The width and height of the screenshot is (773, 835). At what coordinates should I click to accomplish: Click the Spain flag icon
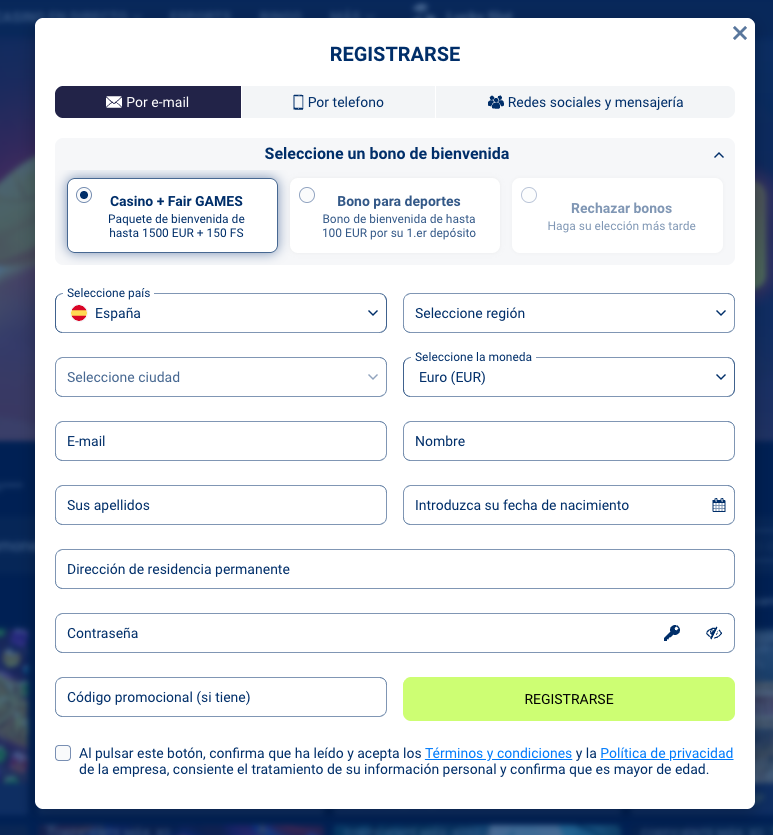[x=79, y=313]
